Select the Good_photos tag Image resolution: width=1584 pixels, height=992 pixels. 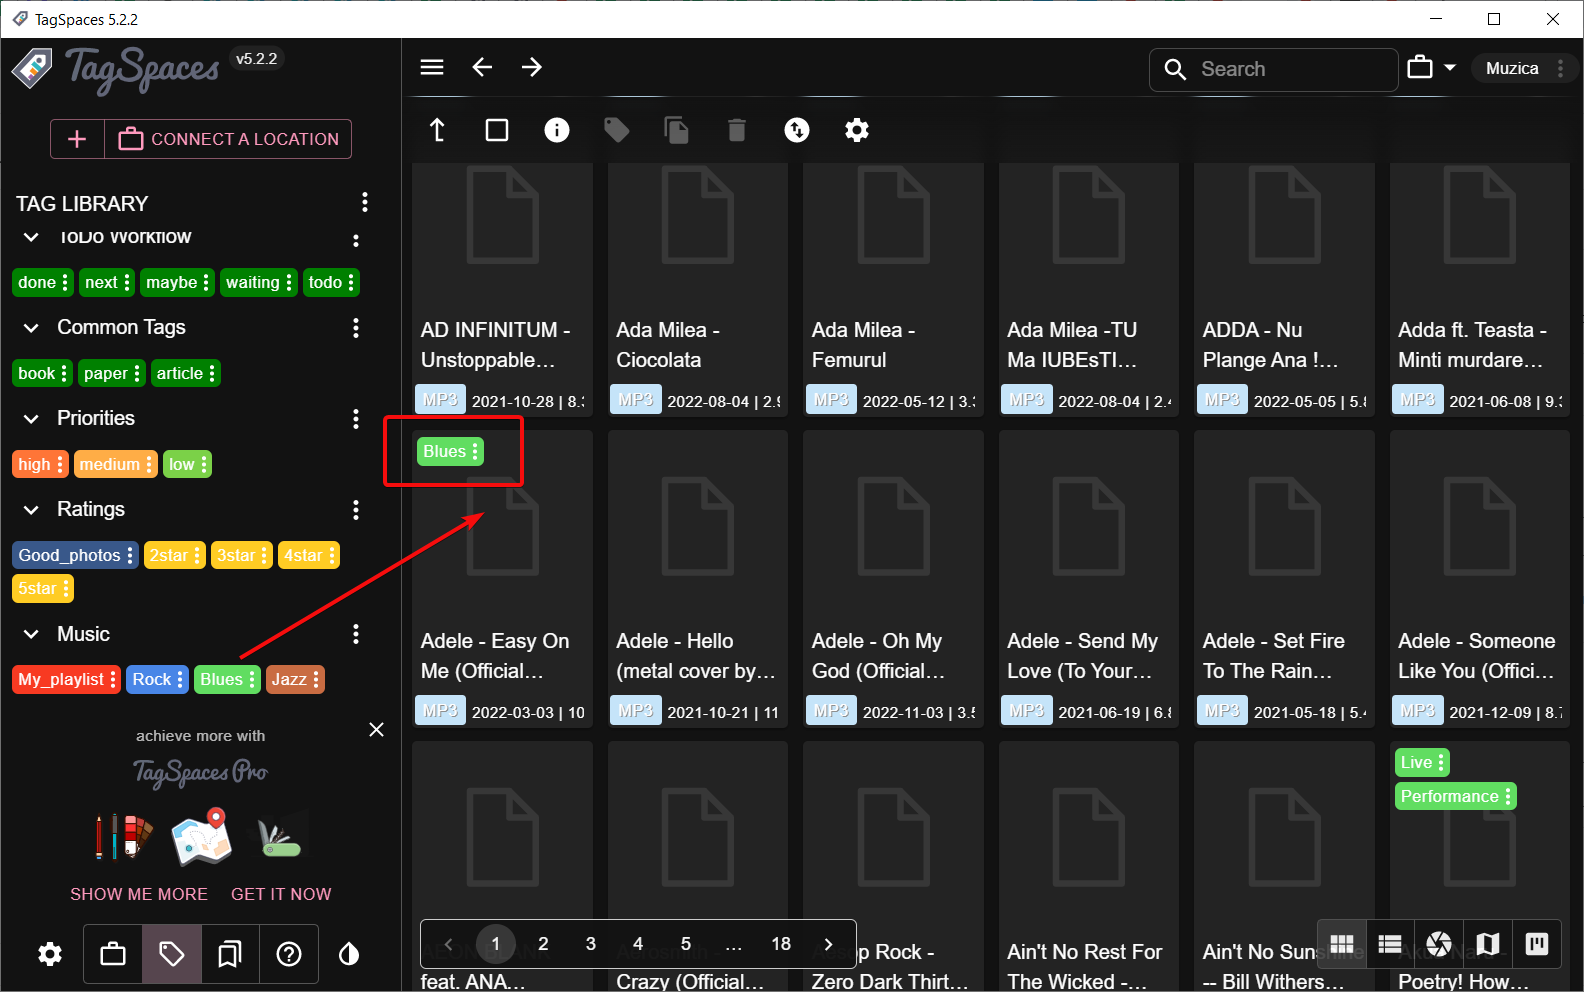coord(75,555)
